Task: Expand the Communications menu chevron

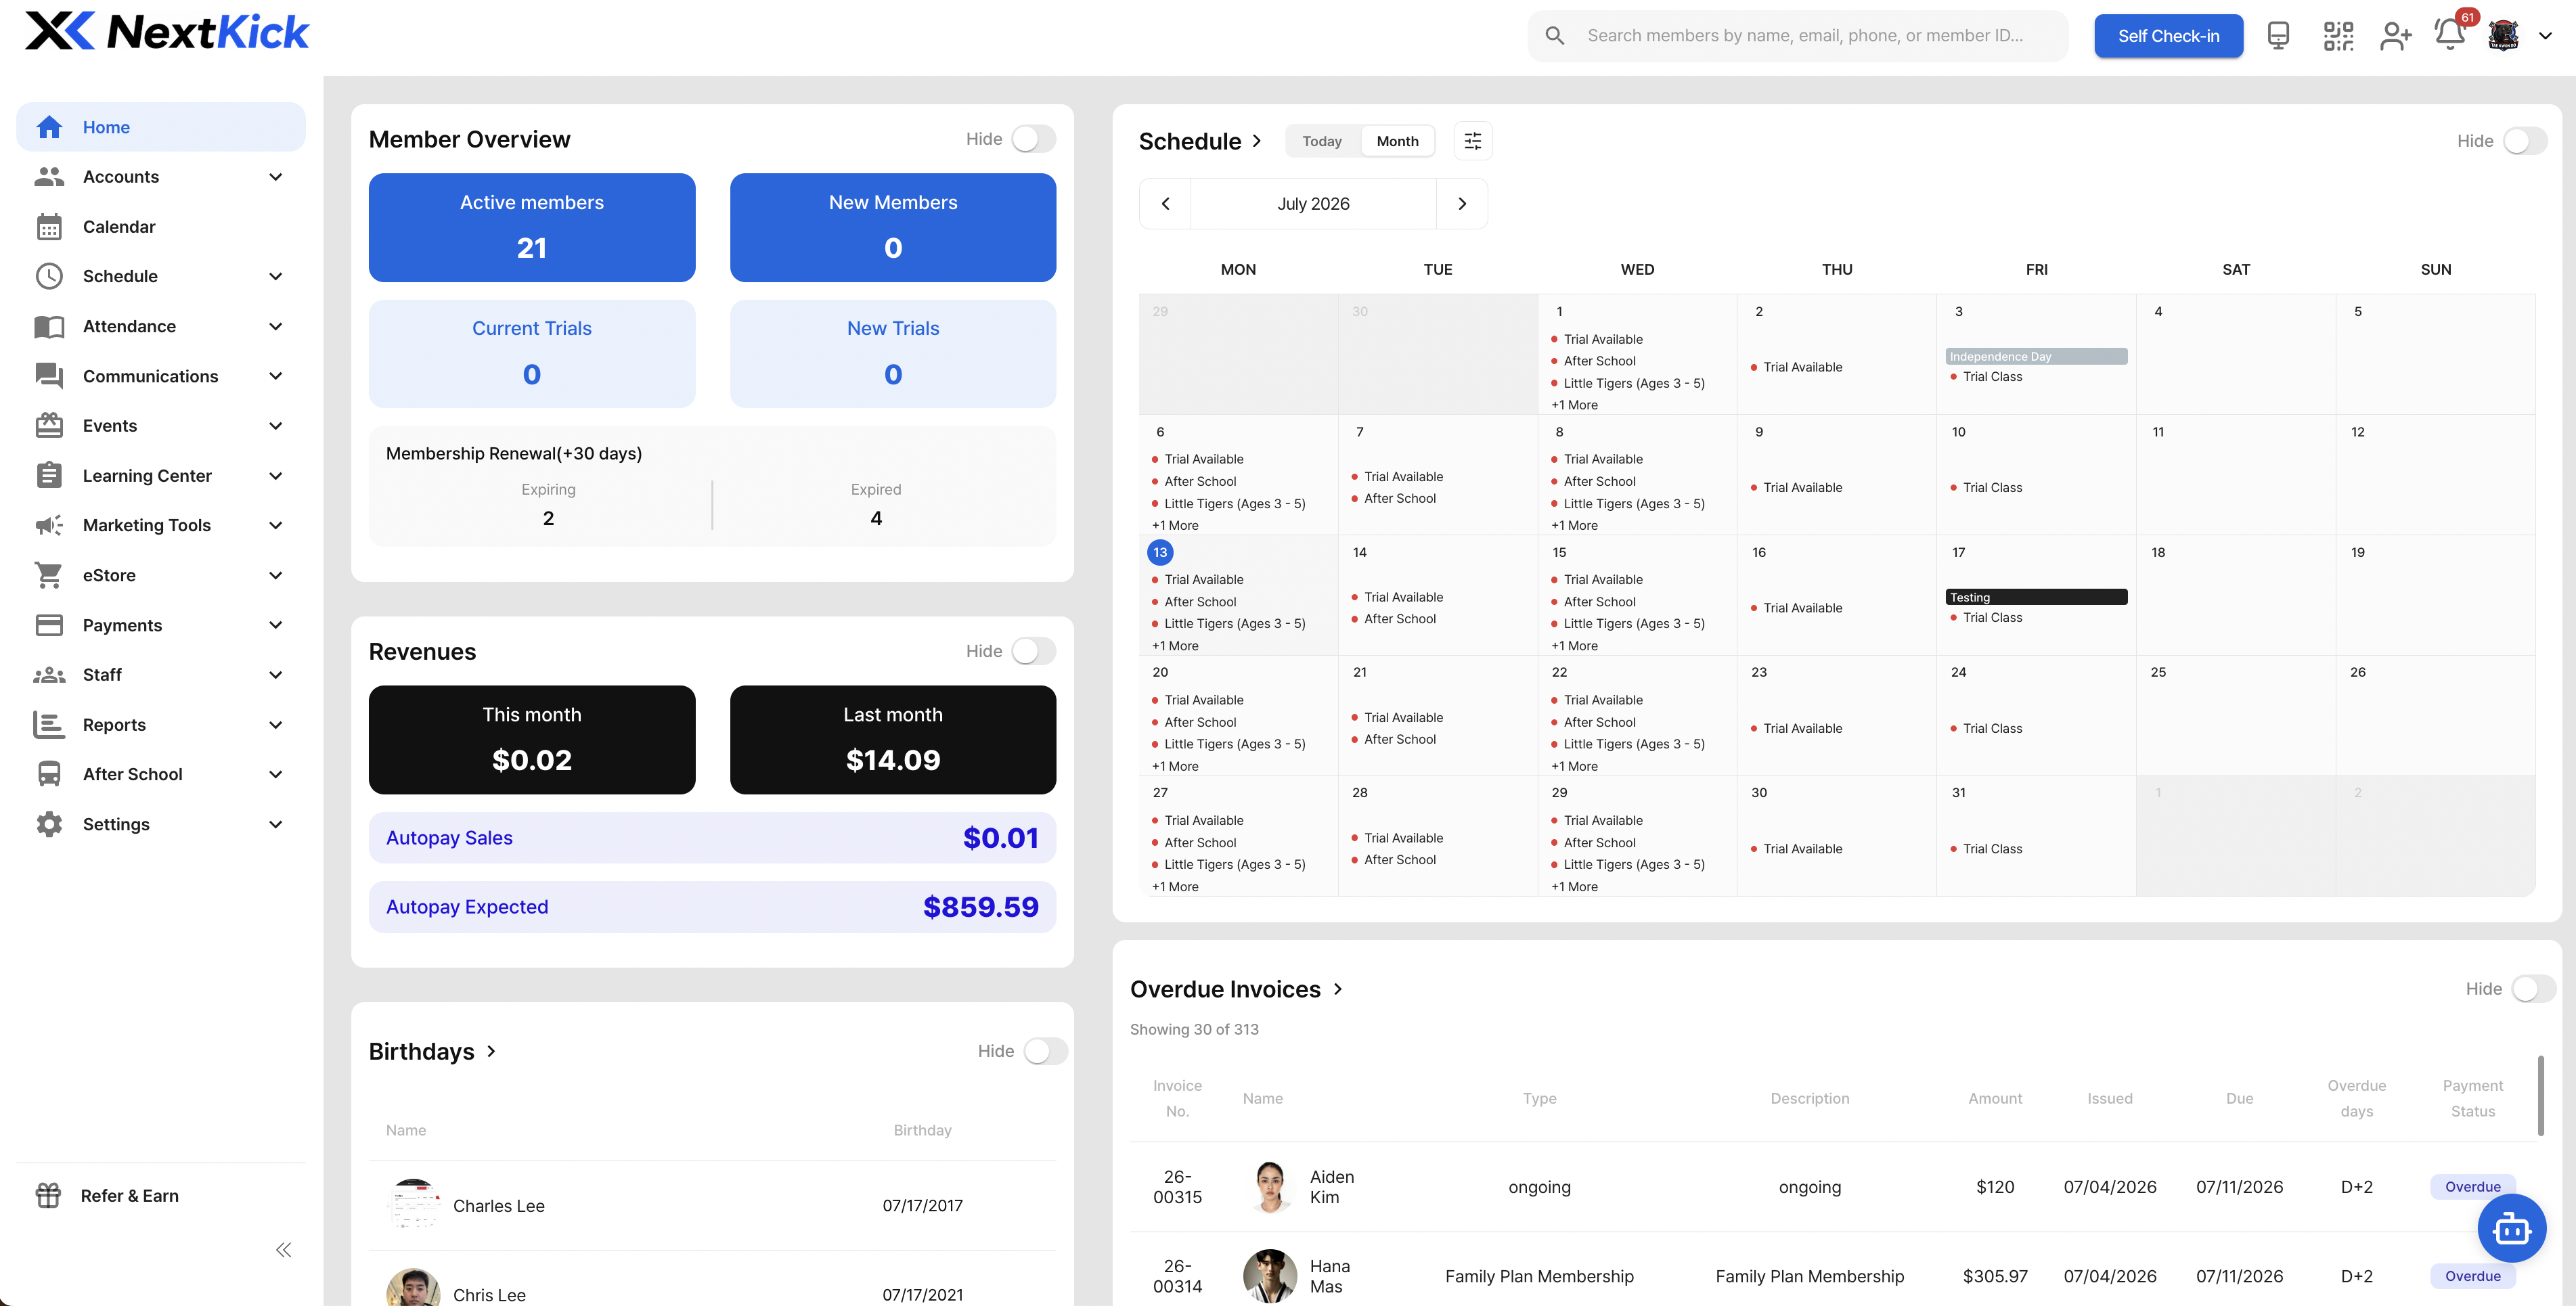Action: click(276, 376)
